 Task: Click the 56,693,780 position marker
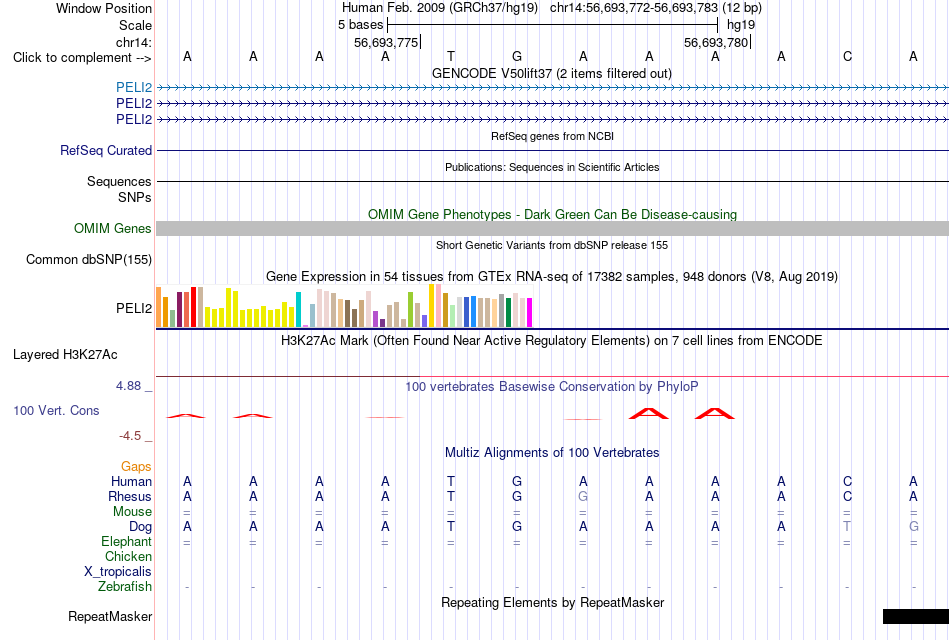(716, 42)
